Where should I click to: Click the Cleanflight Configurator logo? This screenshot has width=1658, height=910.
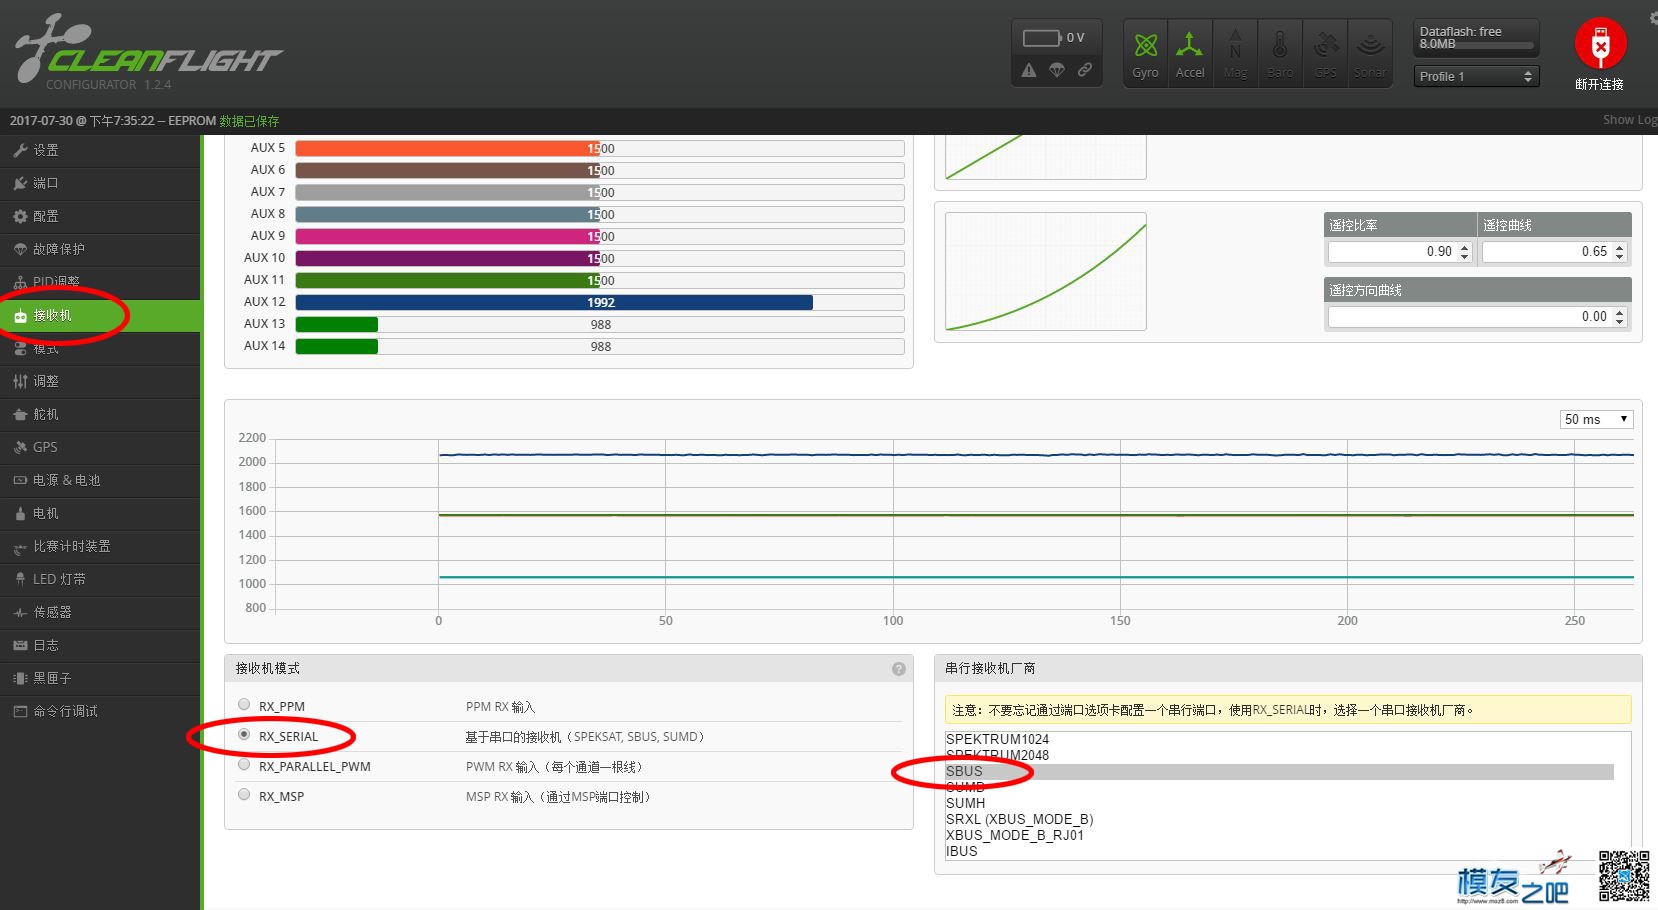148,52
